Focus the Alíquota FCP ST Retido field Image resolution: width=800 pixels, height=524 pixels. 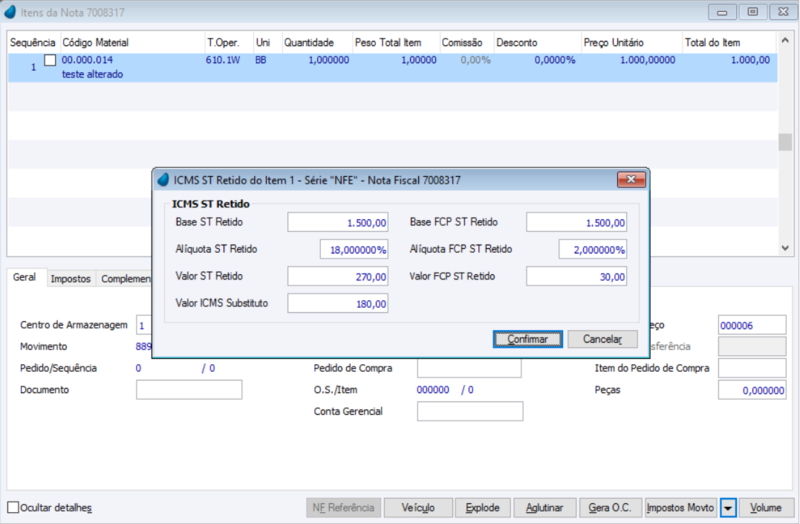click(x=593, y=249)
